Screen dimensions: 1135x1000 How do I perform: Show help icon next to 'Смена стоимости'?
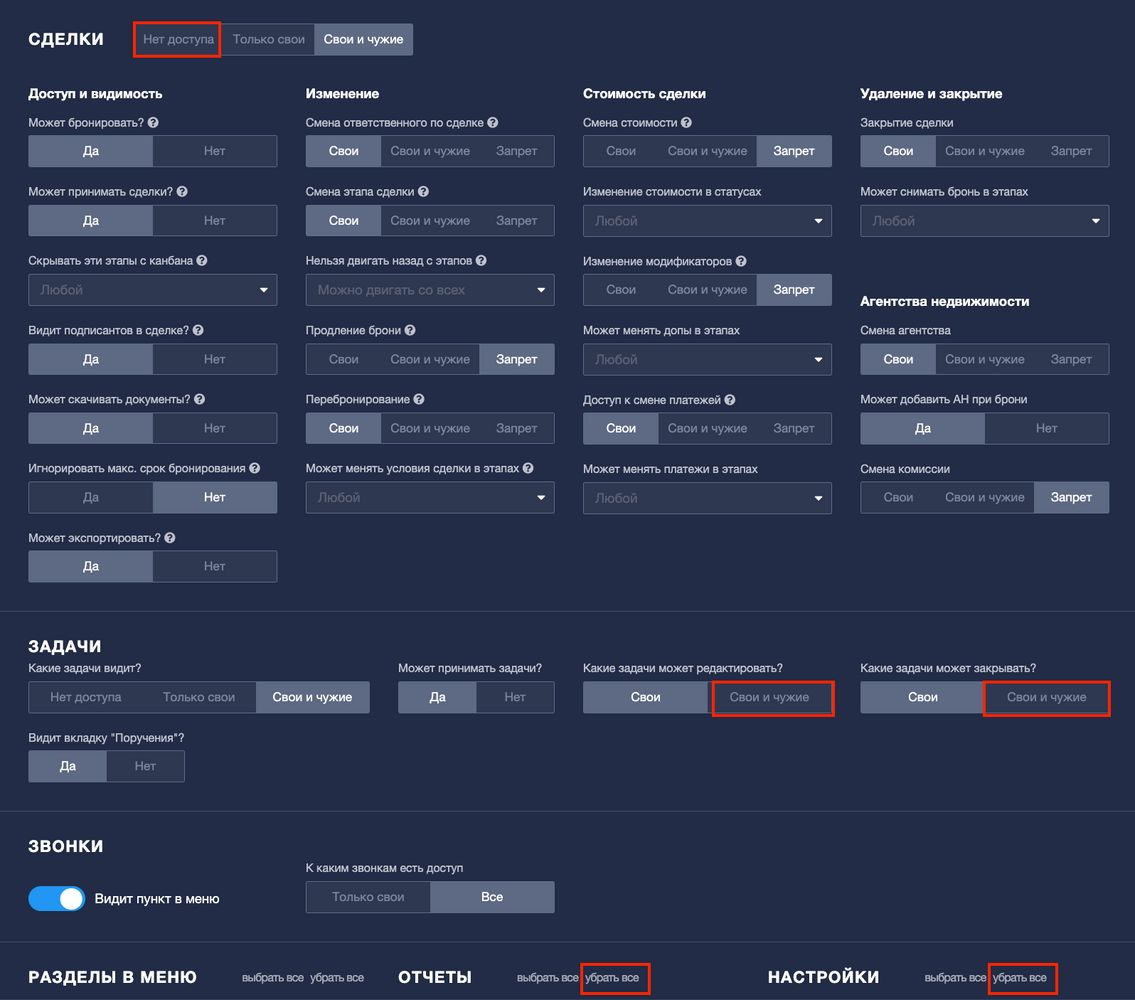(685, 122)
